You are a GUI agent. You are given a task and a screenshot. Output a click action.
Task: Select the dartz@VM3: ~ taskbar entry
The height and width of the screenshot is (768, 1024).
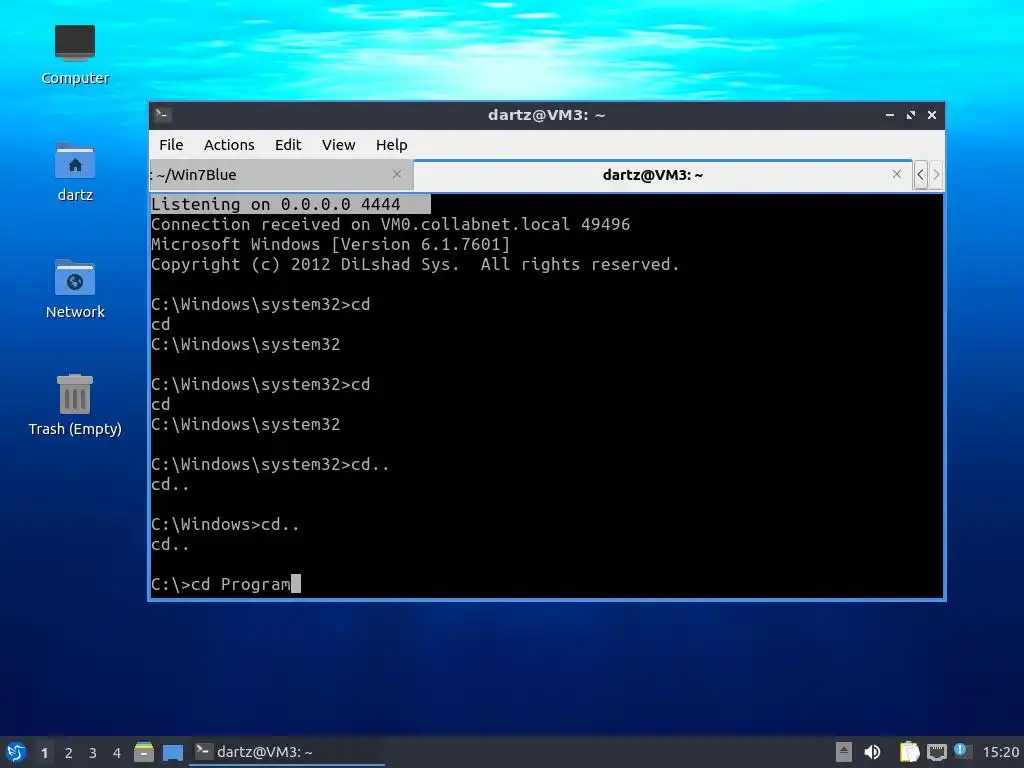(x=287, y=752)
